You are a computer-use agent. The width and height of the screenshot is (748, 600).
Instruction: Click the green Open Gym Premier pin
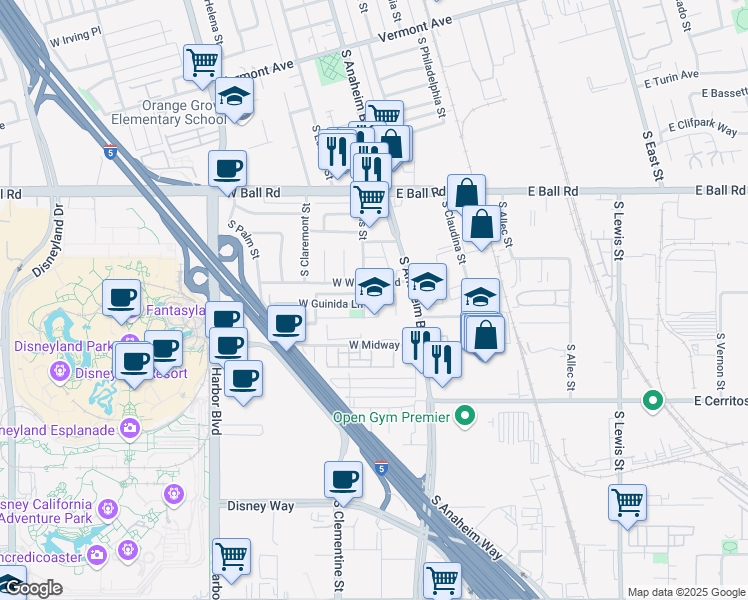[465, 416]
